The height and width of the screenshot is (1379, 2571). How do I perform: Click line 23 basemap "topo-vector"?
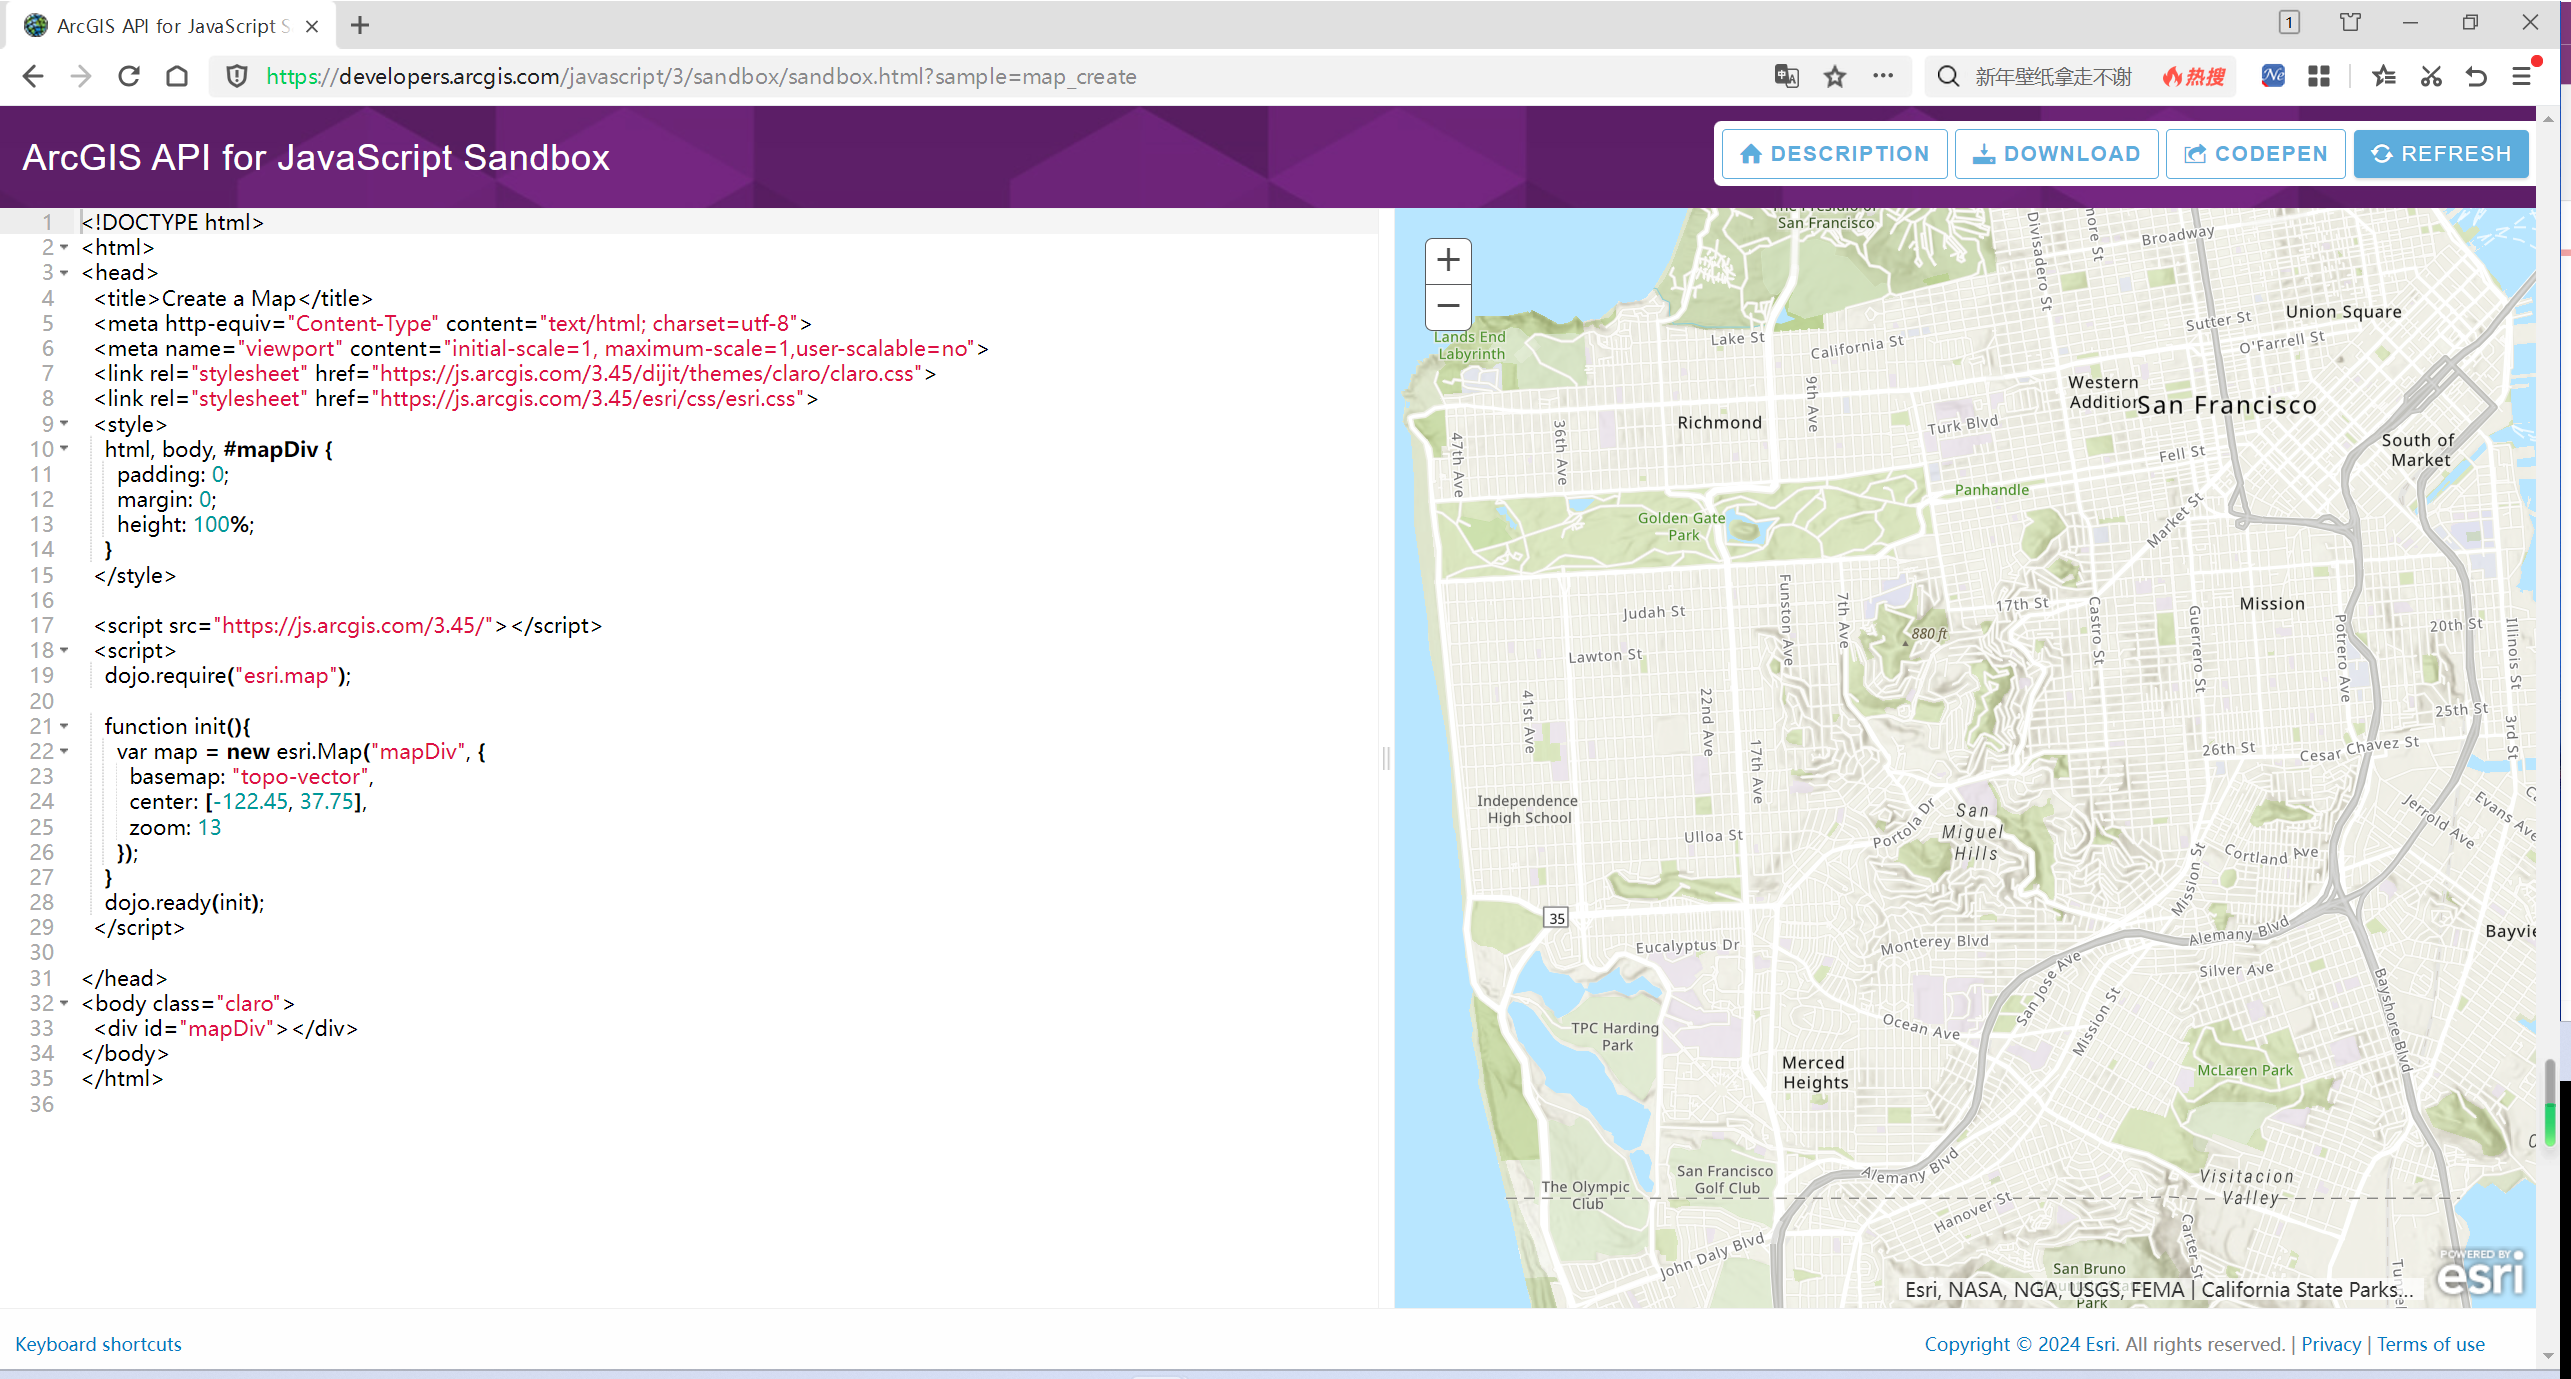[x=251, y=777]
